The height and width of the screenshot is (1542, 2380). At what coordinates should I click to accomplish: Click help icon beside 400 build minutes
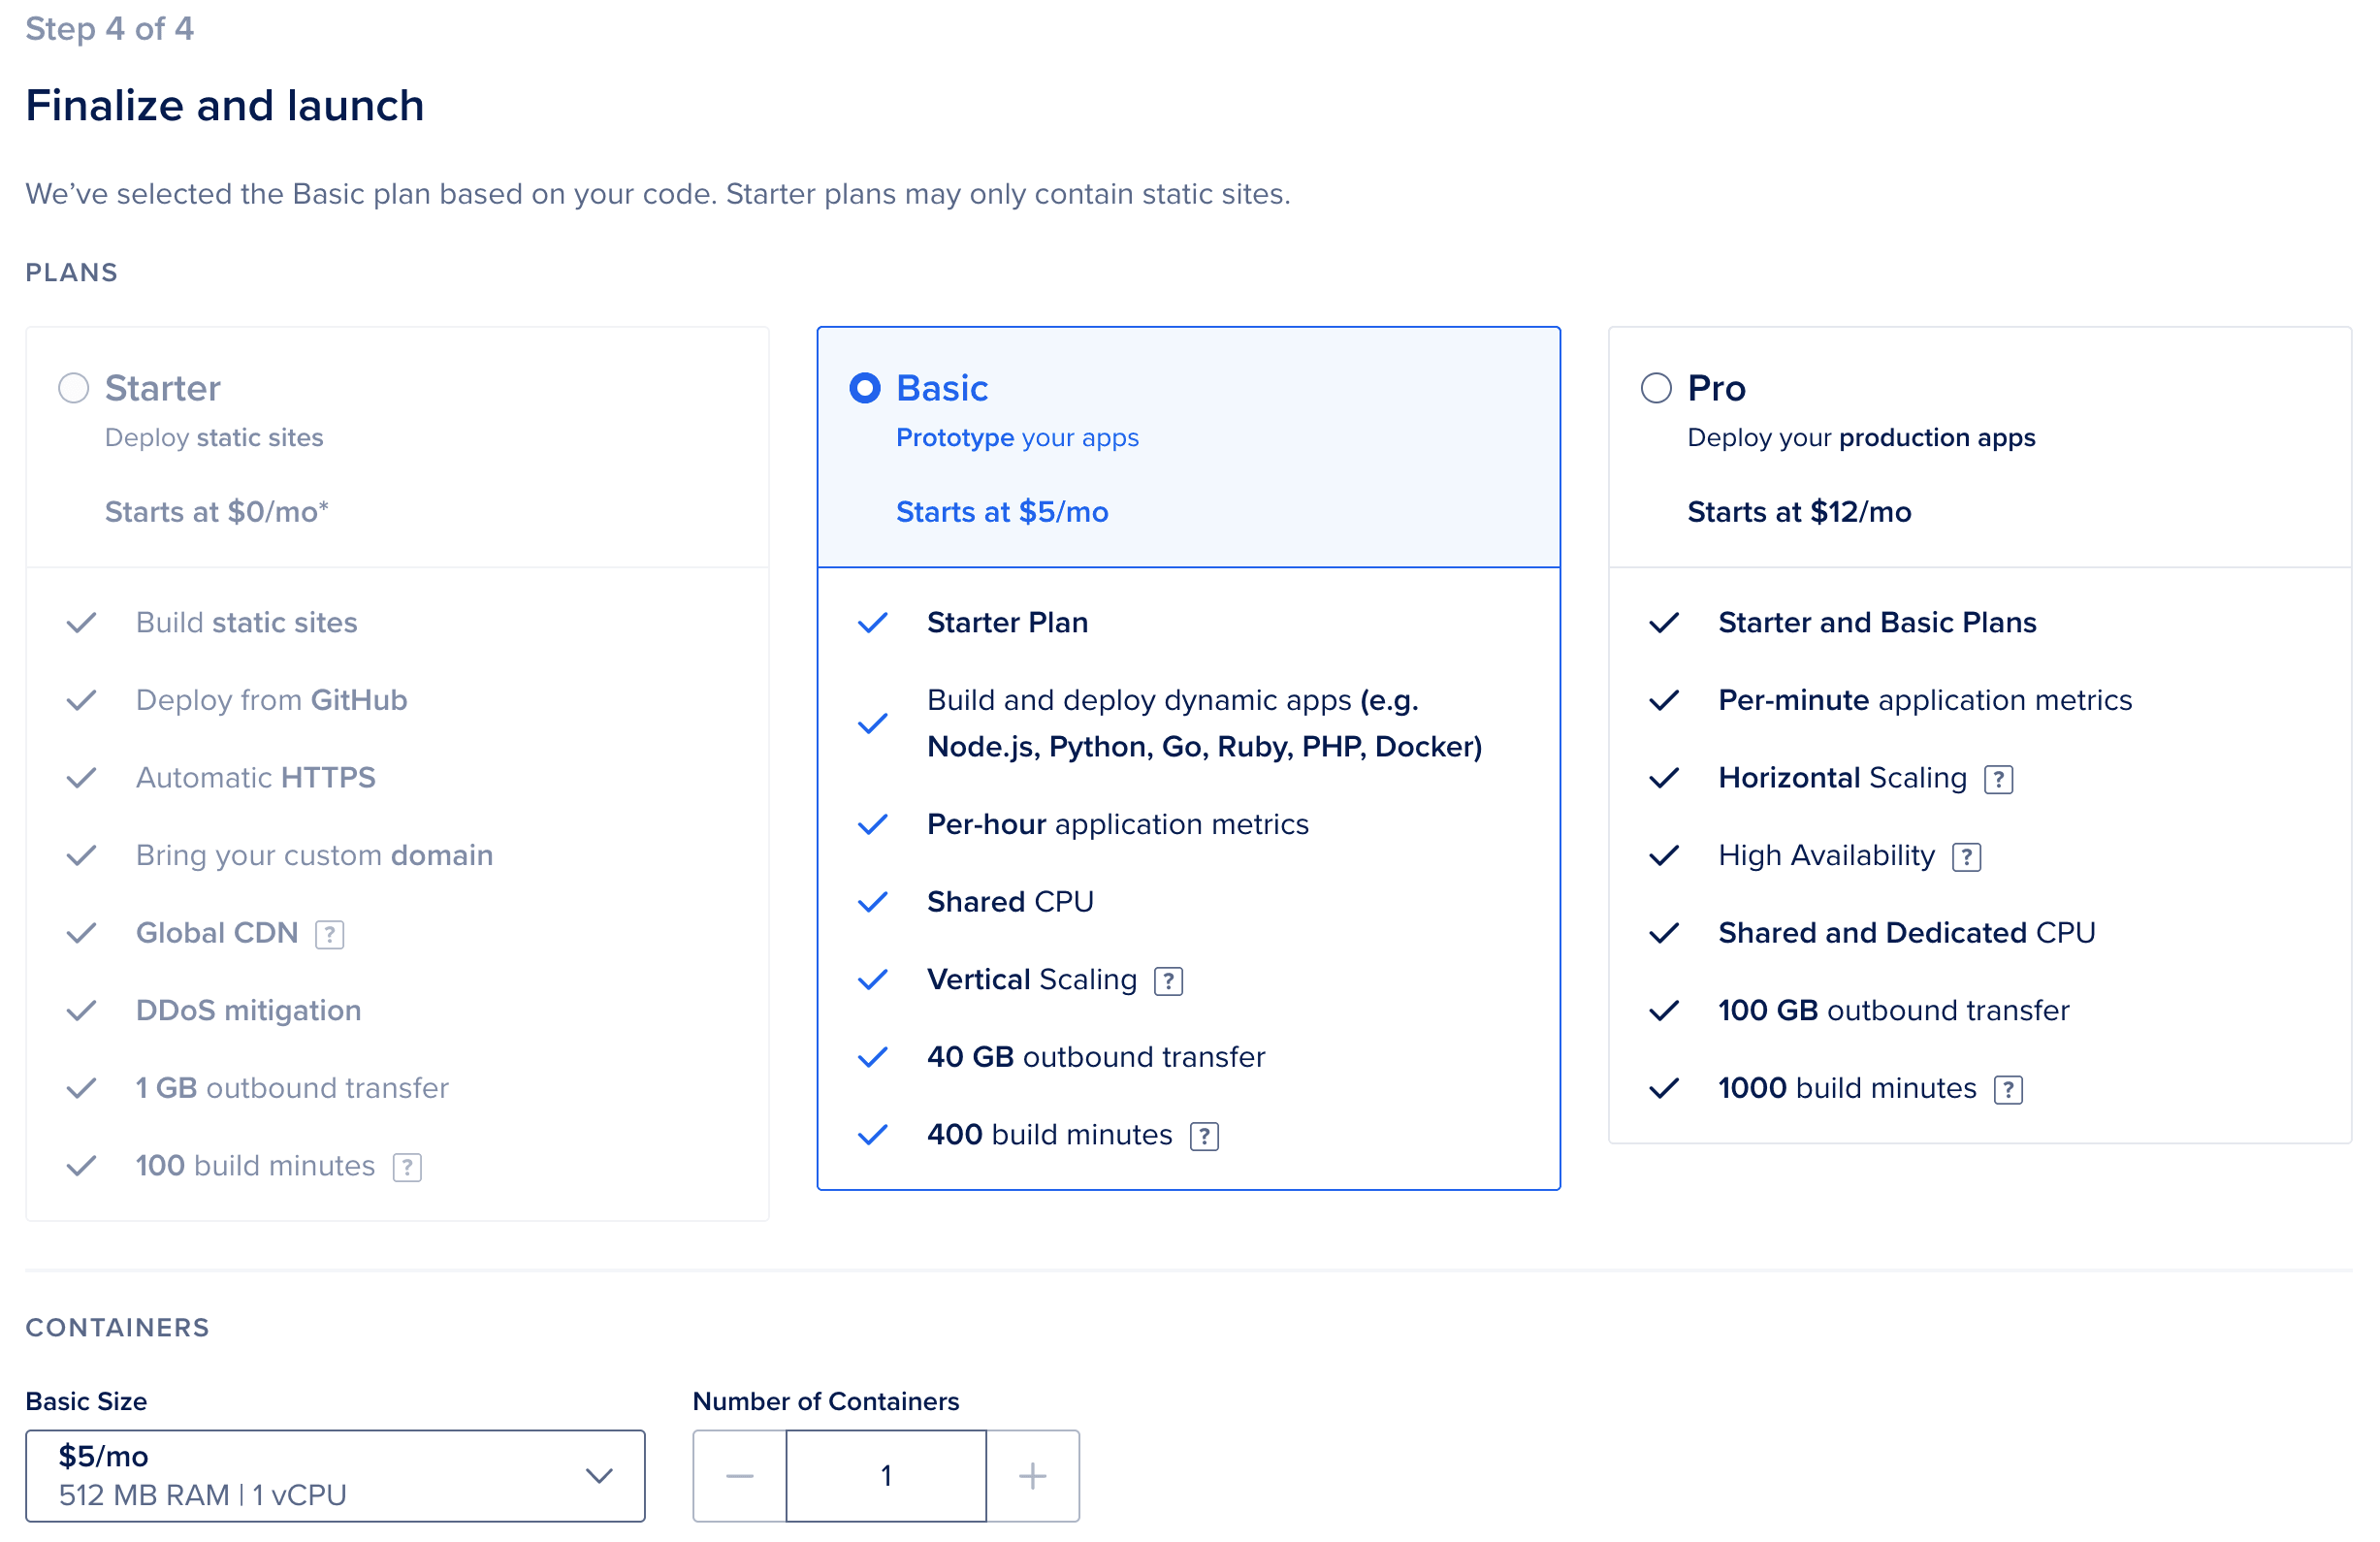tap(1204, 1136)
